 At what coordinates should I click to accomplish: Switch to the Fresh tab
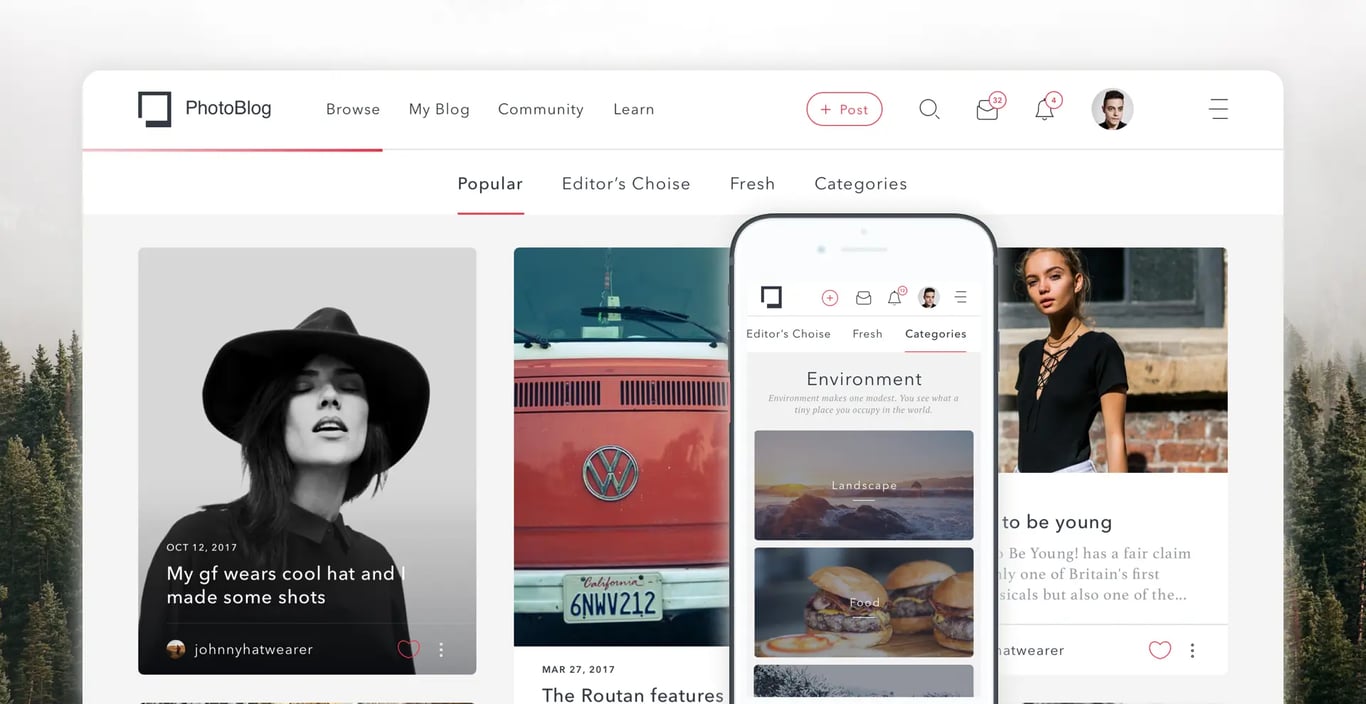pyautogui.click(x=752, y=183)
